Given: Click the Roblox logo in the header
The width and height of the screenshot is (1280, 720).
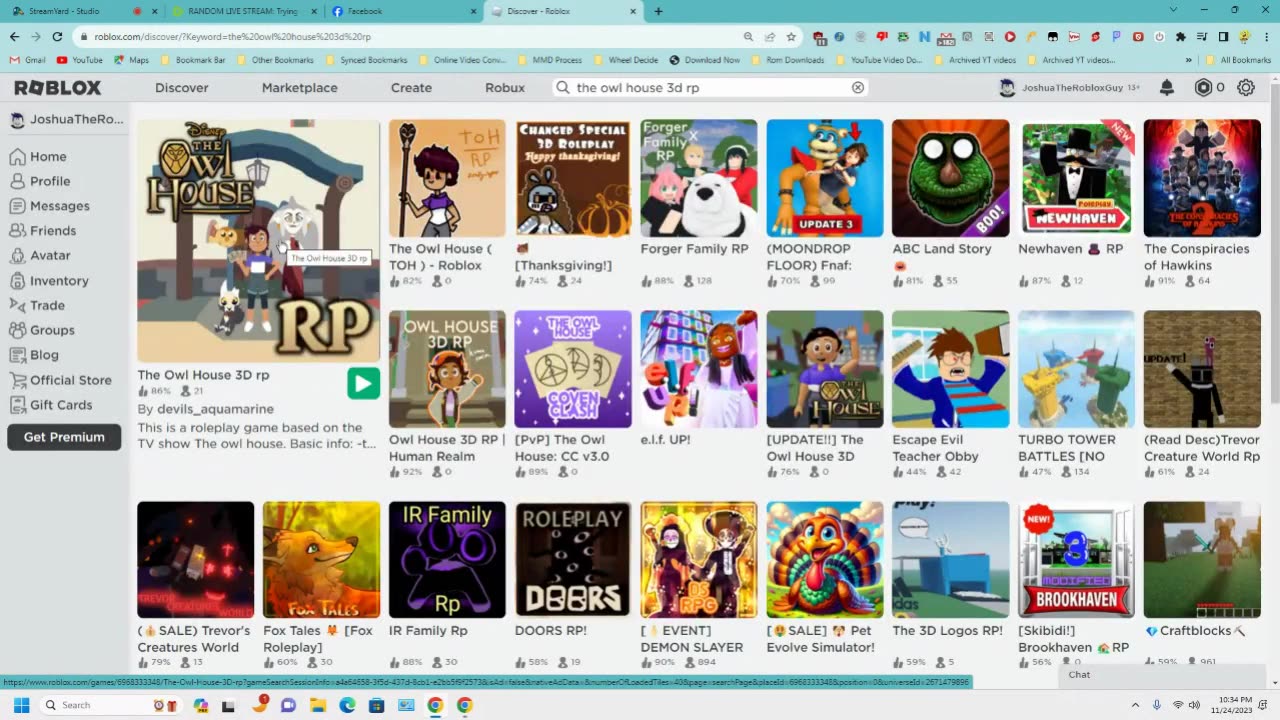Looking at the screenshot, I should 58,88.
